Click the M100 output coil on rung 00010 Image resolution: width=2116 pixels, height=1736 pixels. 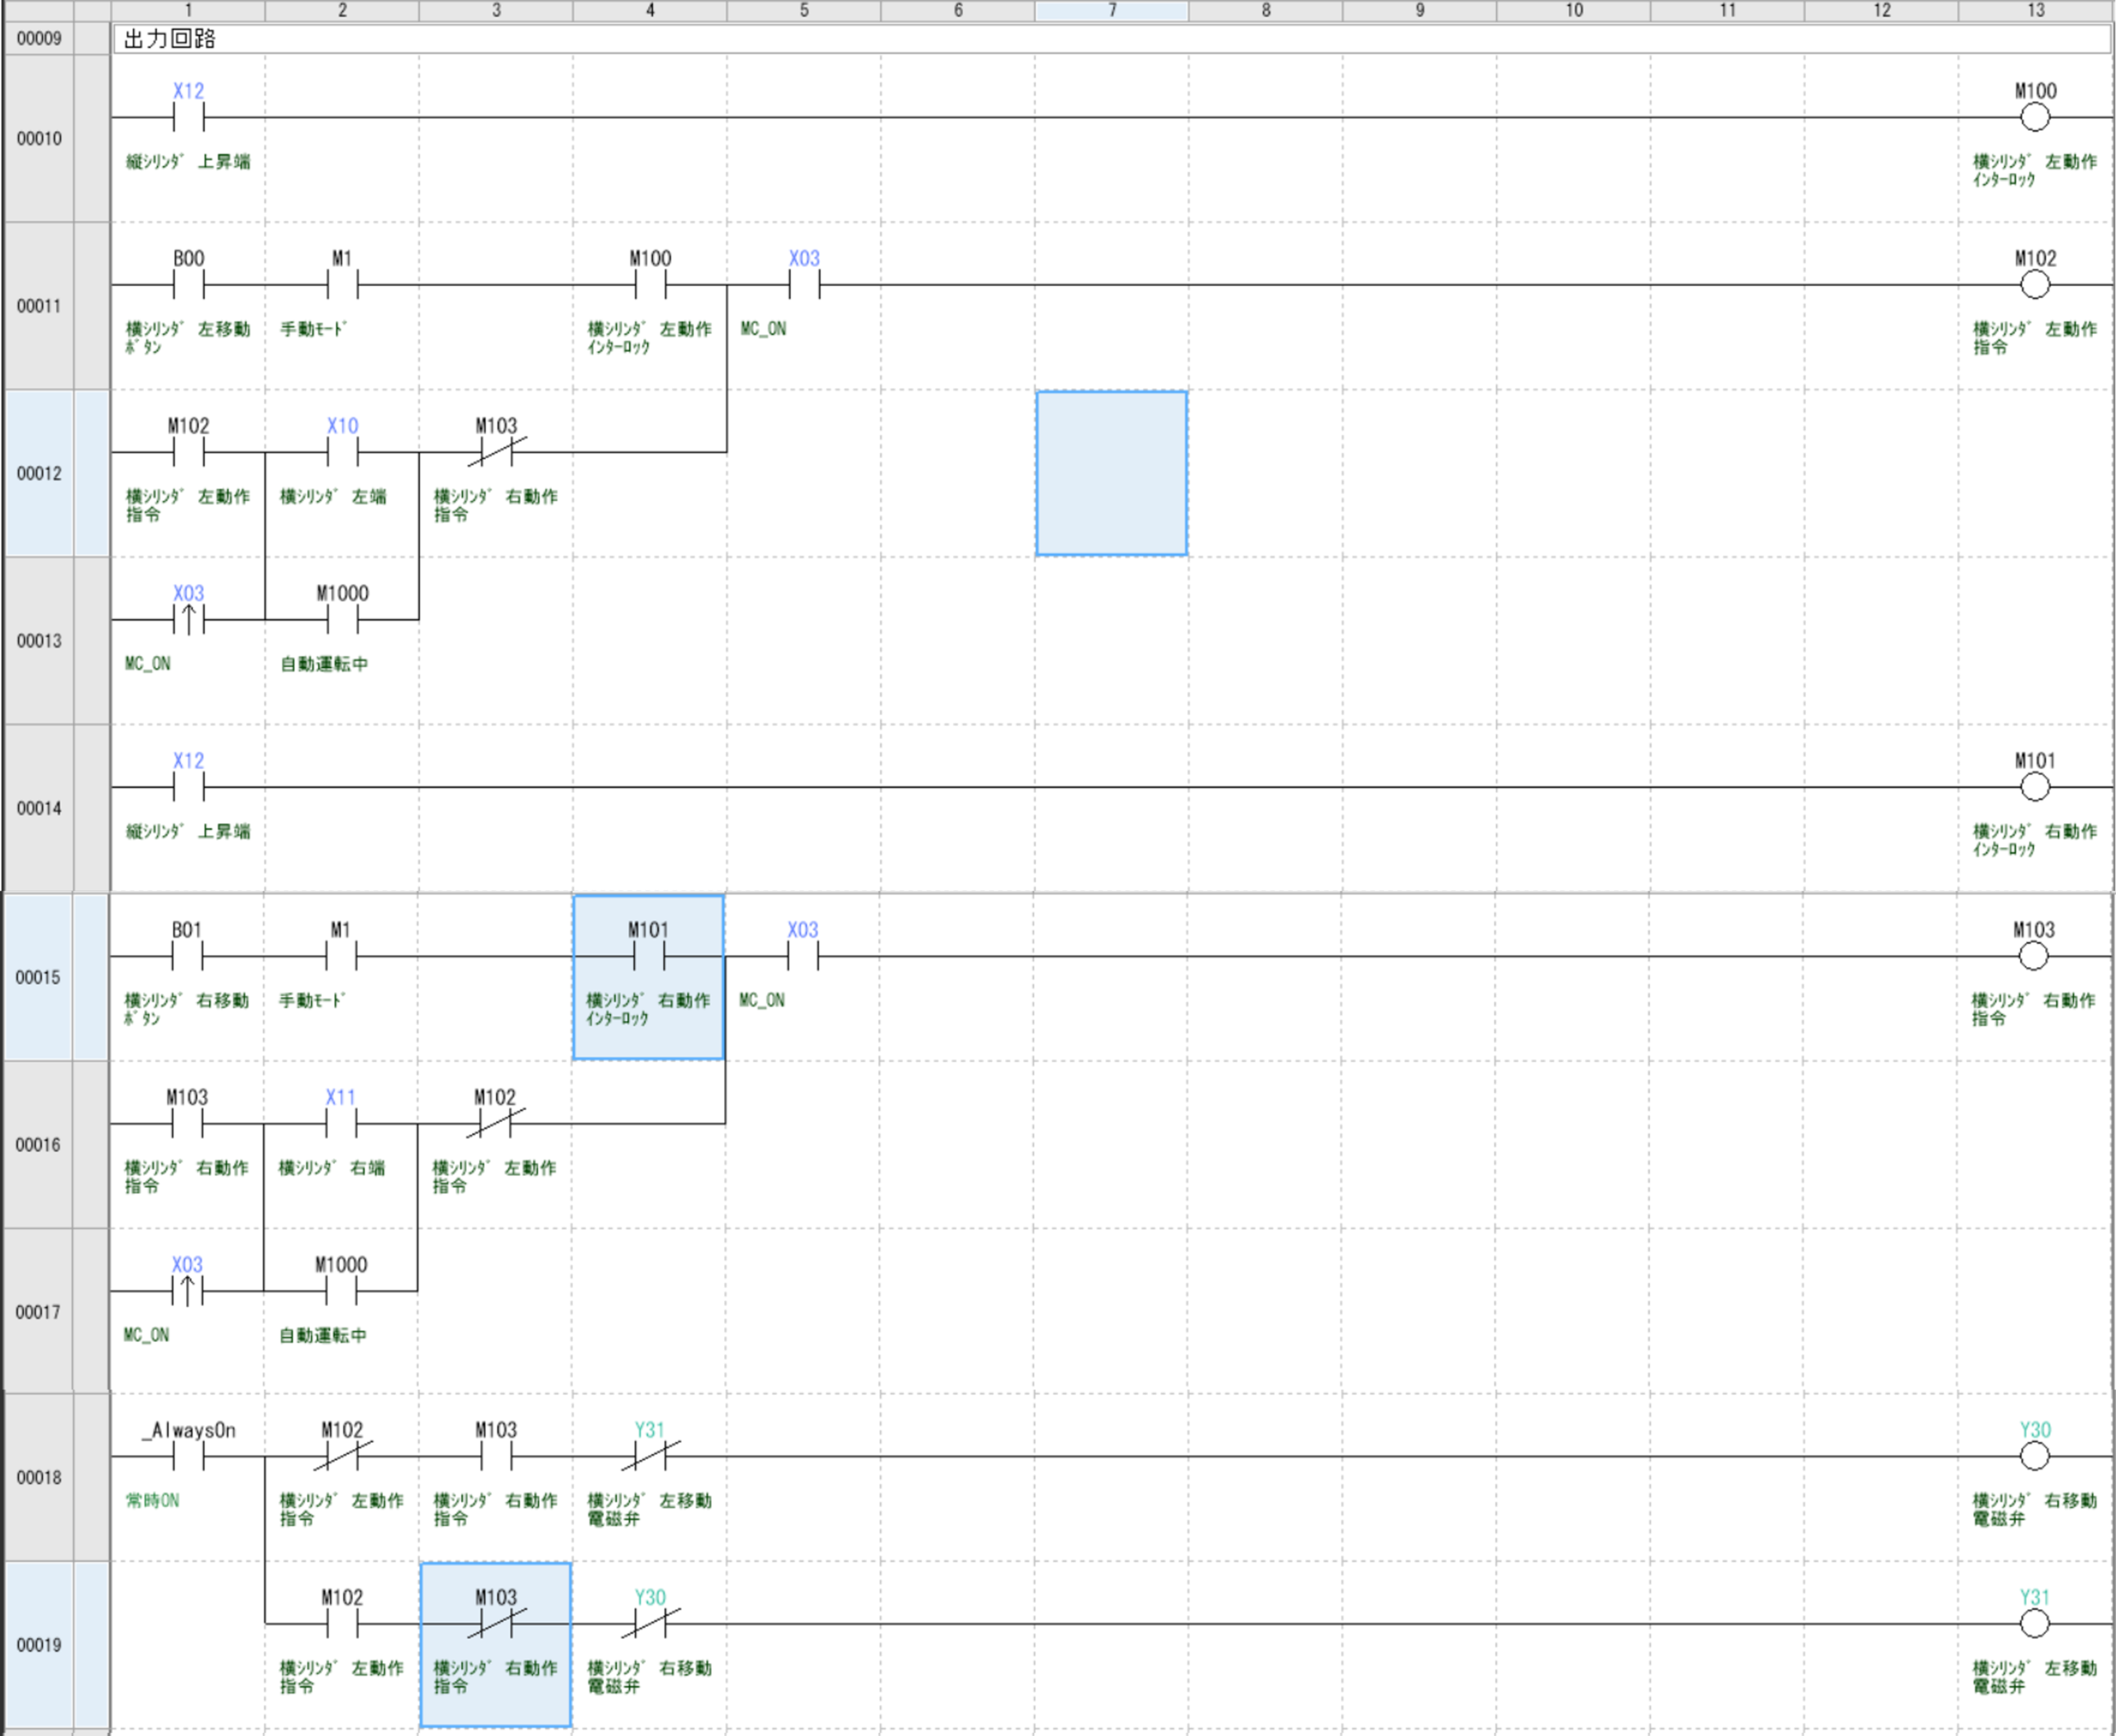tap(2034, 117)
